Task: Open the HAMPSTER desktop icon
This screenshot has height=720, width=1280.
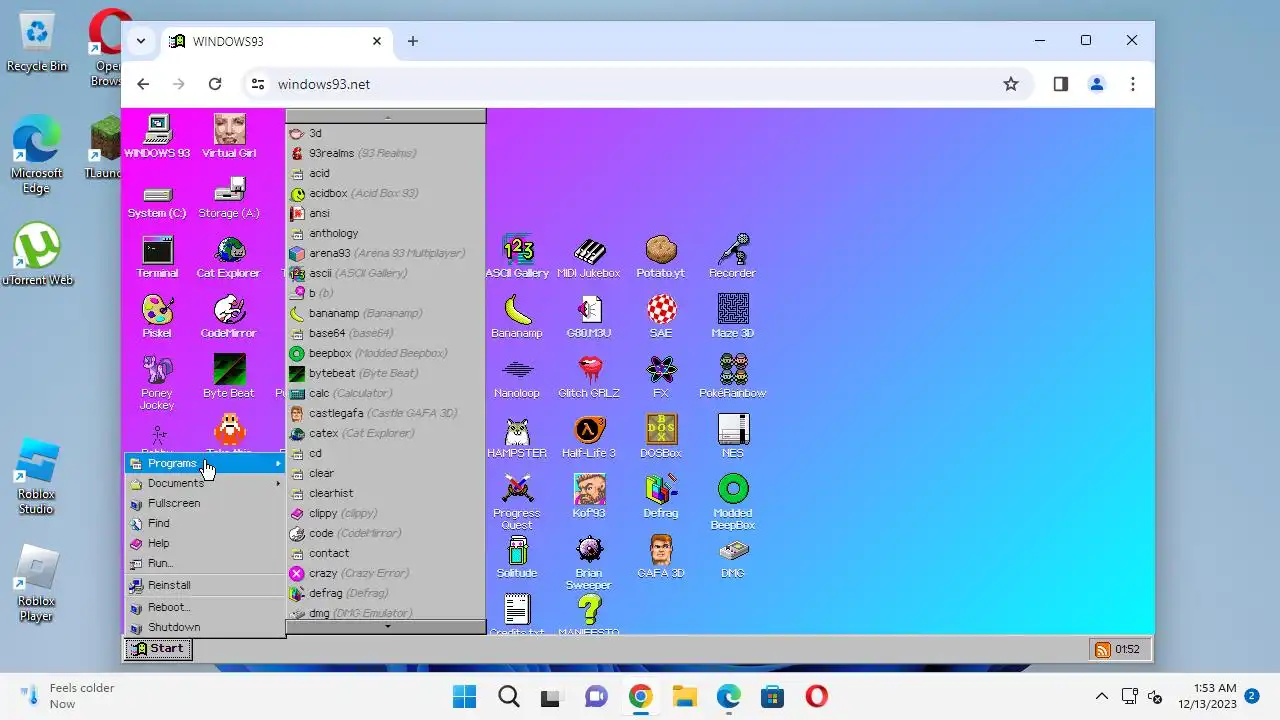Action: (x=517, y=437)
